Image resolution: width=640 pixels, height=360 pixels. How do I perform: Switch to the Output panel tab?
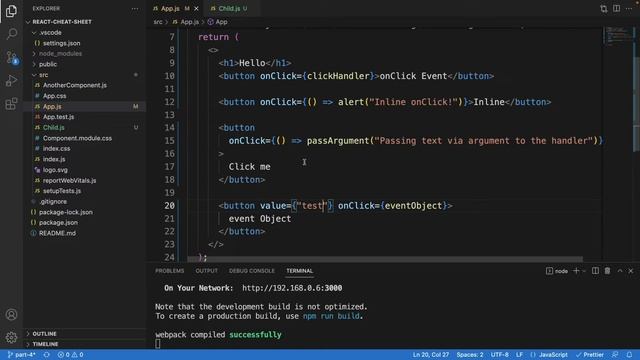[207, 271]
